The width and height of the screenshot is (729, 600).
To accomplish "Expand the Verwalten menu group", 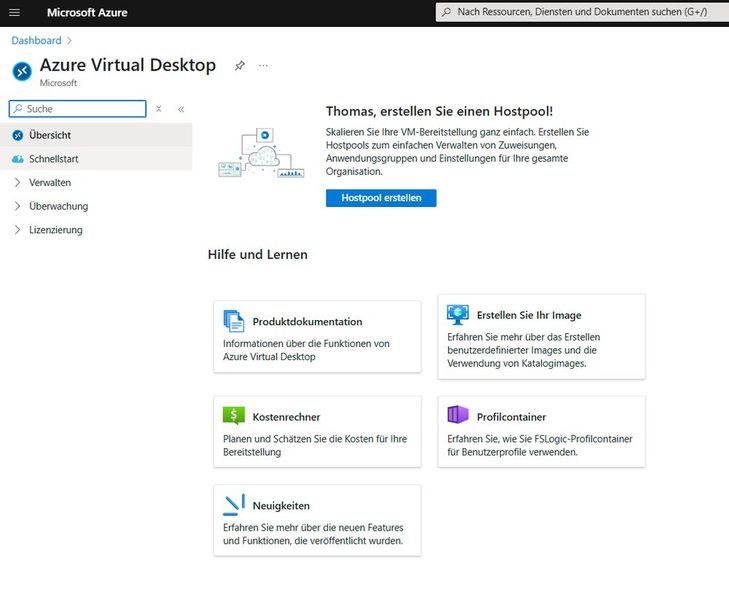I will pyautogui.click(x=17, y=183).
